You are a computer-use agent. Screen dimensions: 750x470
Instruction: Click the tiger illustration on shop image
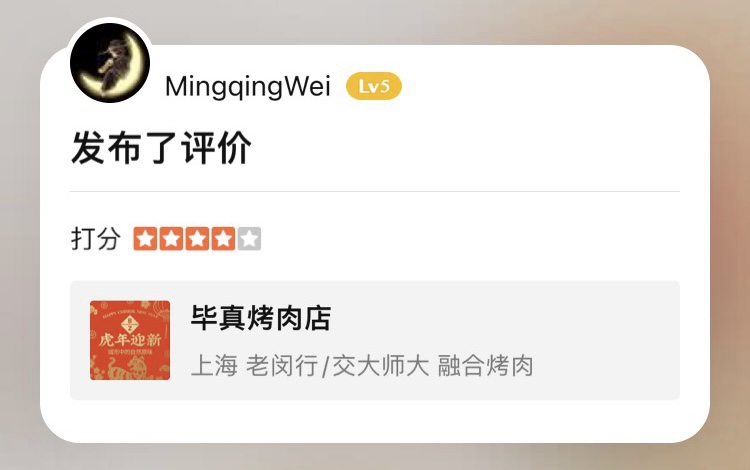click(127, 367)
